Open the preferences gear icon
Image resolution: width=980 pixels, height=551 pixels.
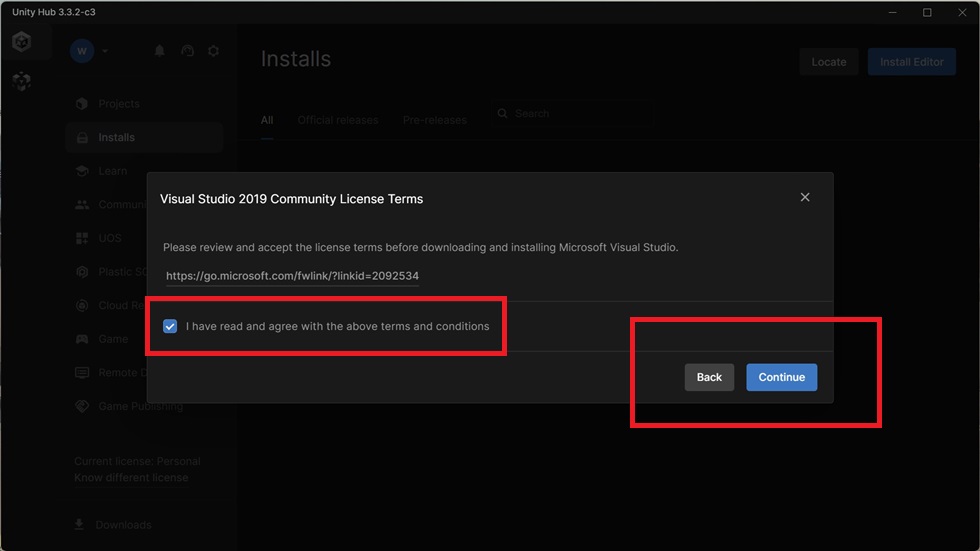214,51
